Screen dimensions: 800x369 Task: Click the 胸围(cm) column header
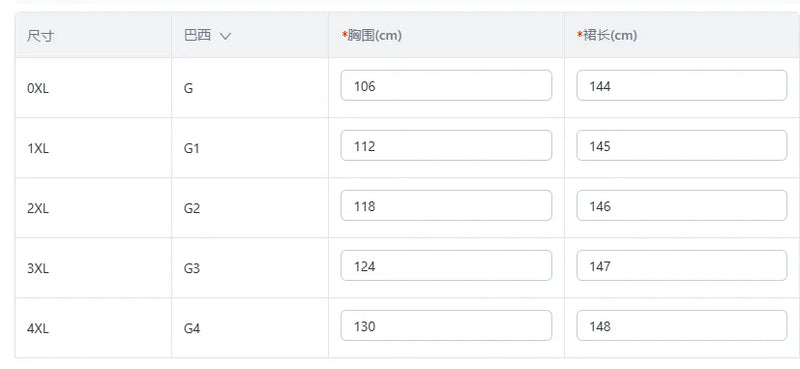click(x=372, y=36)
